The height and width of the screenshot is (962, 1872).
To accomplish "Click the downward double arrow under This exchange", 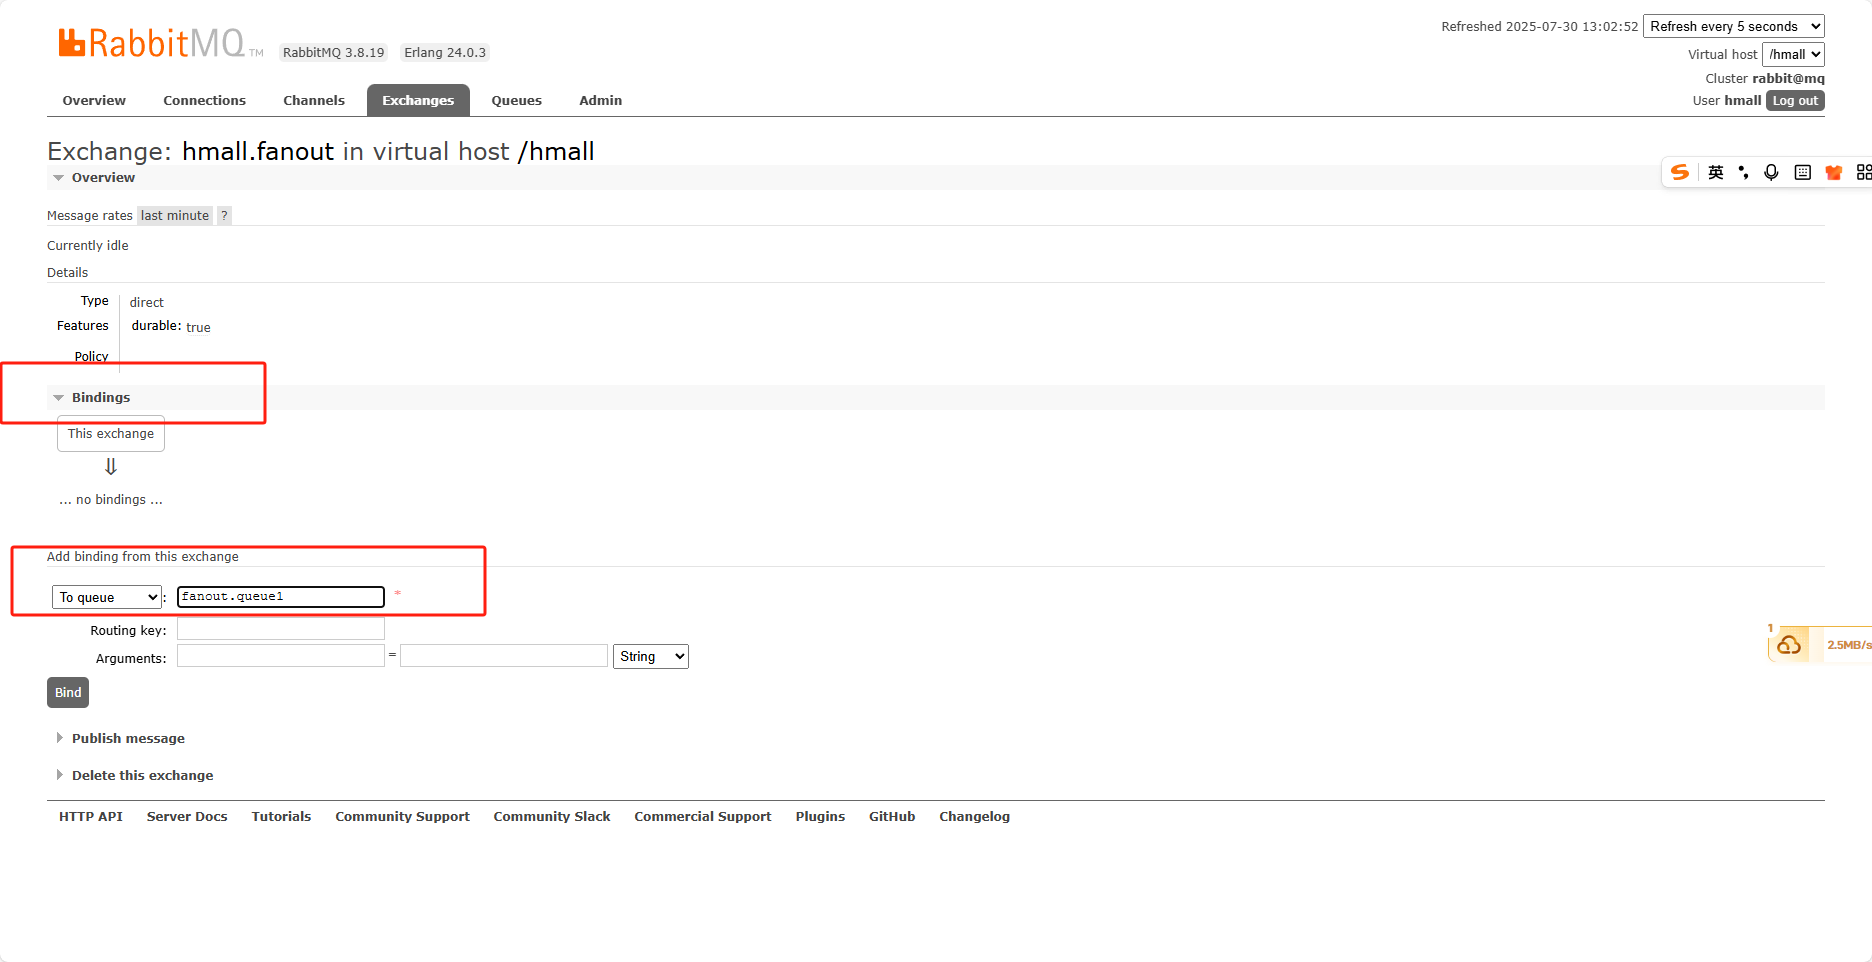I will 111,466.
